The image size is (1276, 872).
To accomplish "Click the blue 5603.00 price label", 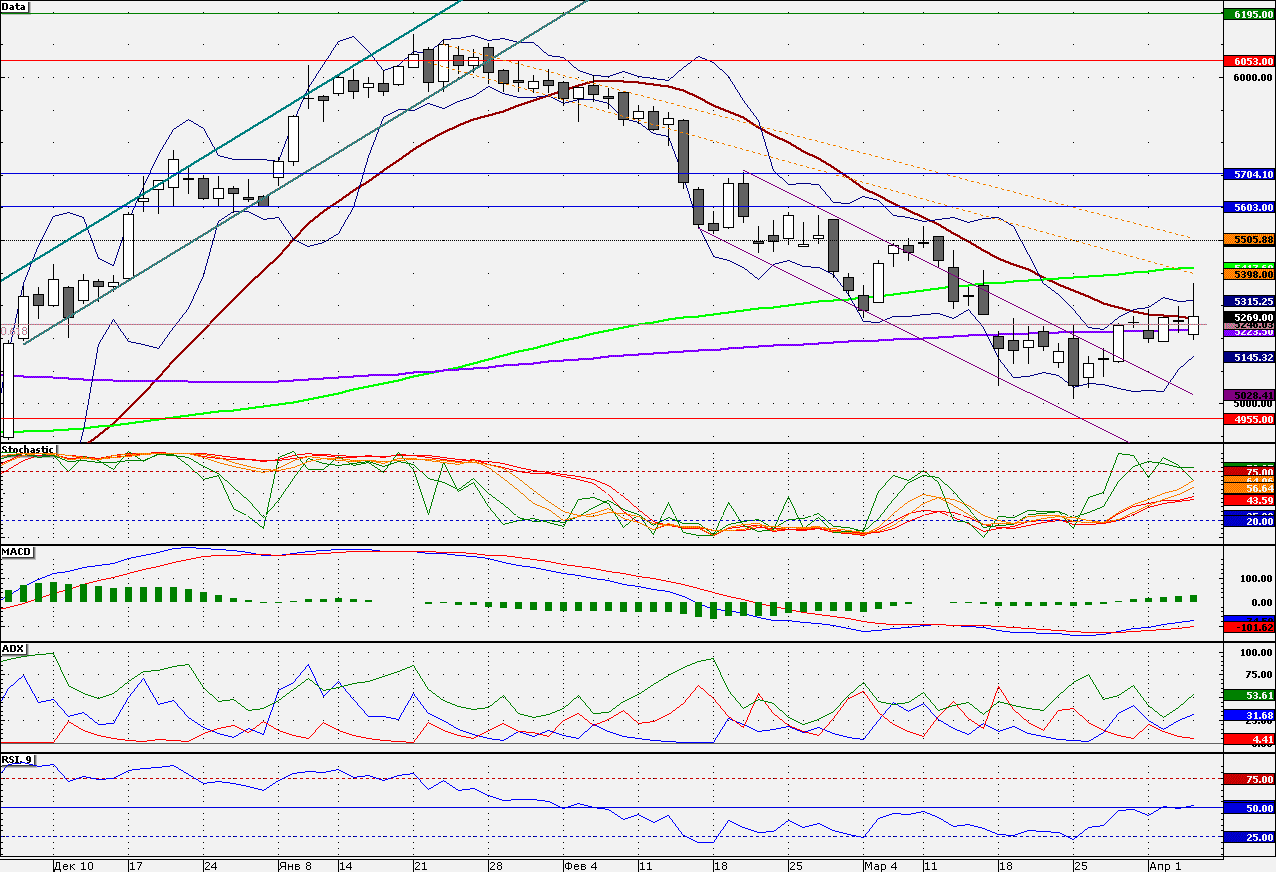I will coord(1248,207).
